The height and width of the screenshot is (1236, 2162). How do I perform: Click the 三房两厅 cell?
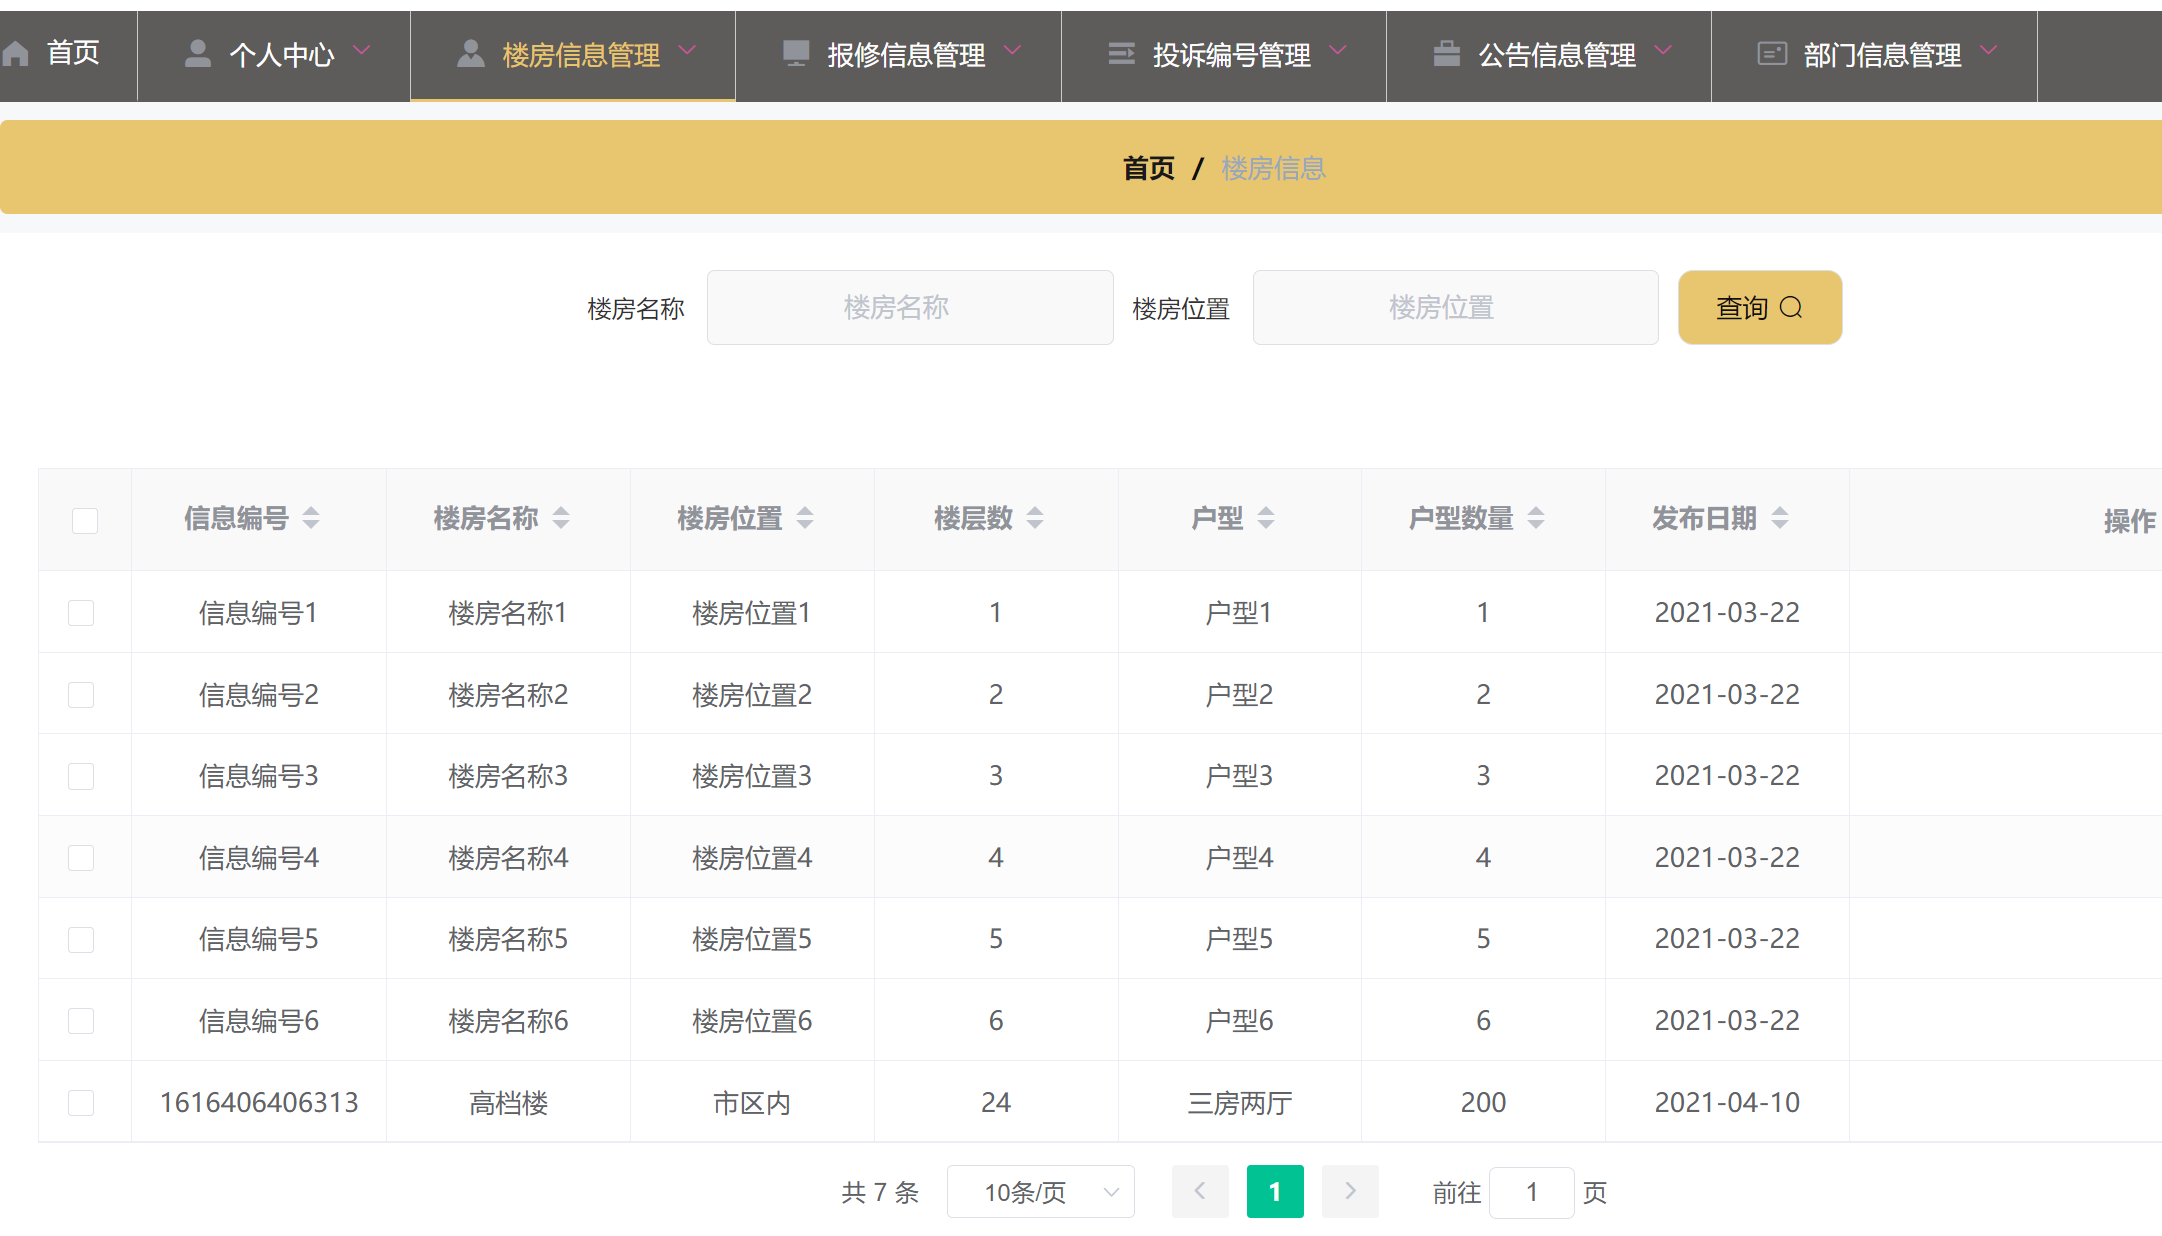[x=1239, y=1103]
